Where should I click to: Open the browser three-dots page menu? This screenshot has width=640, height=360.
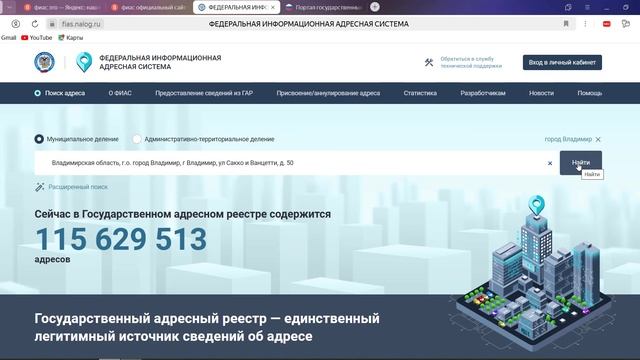pos(585,24)
